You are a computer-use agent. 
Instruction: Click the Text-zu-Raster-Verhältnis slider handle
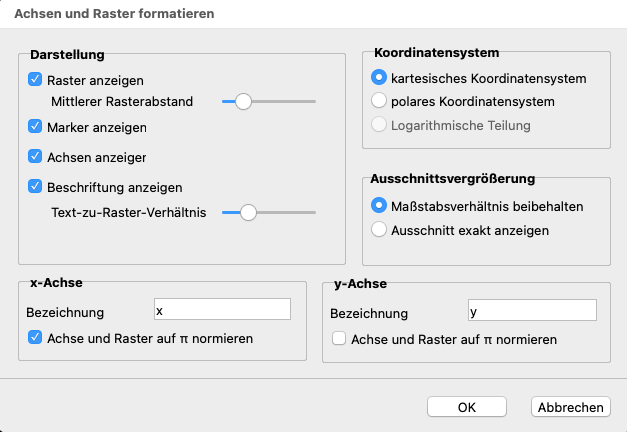[x=247, y=212]
